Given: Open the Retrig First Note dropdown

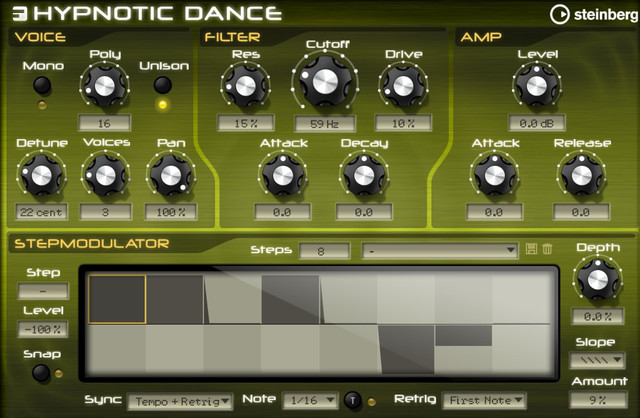Looking at the screenshot, I should (x=484, y=400).
